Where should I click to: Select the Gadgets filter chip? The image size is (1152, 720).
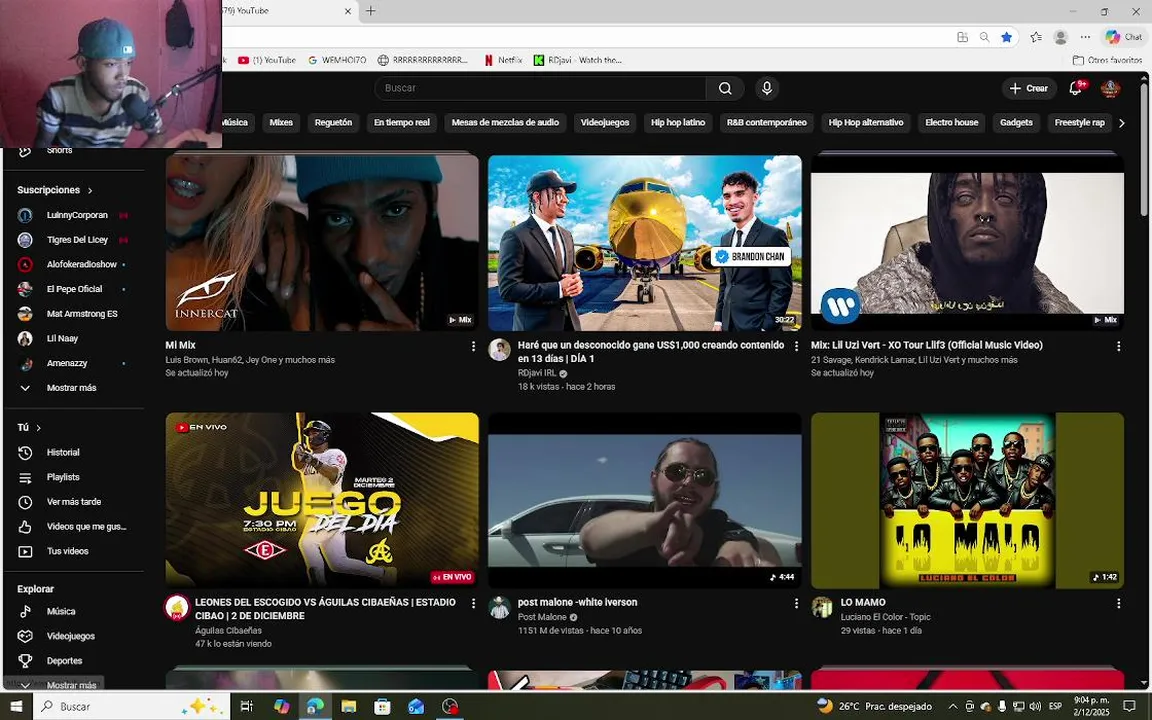pos(1017,123)
